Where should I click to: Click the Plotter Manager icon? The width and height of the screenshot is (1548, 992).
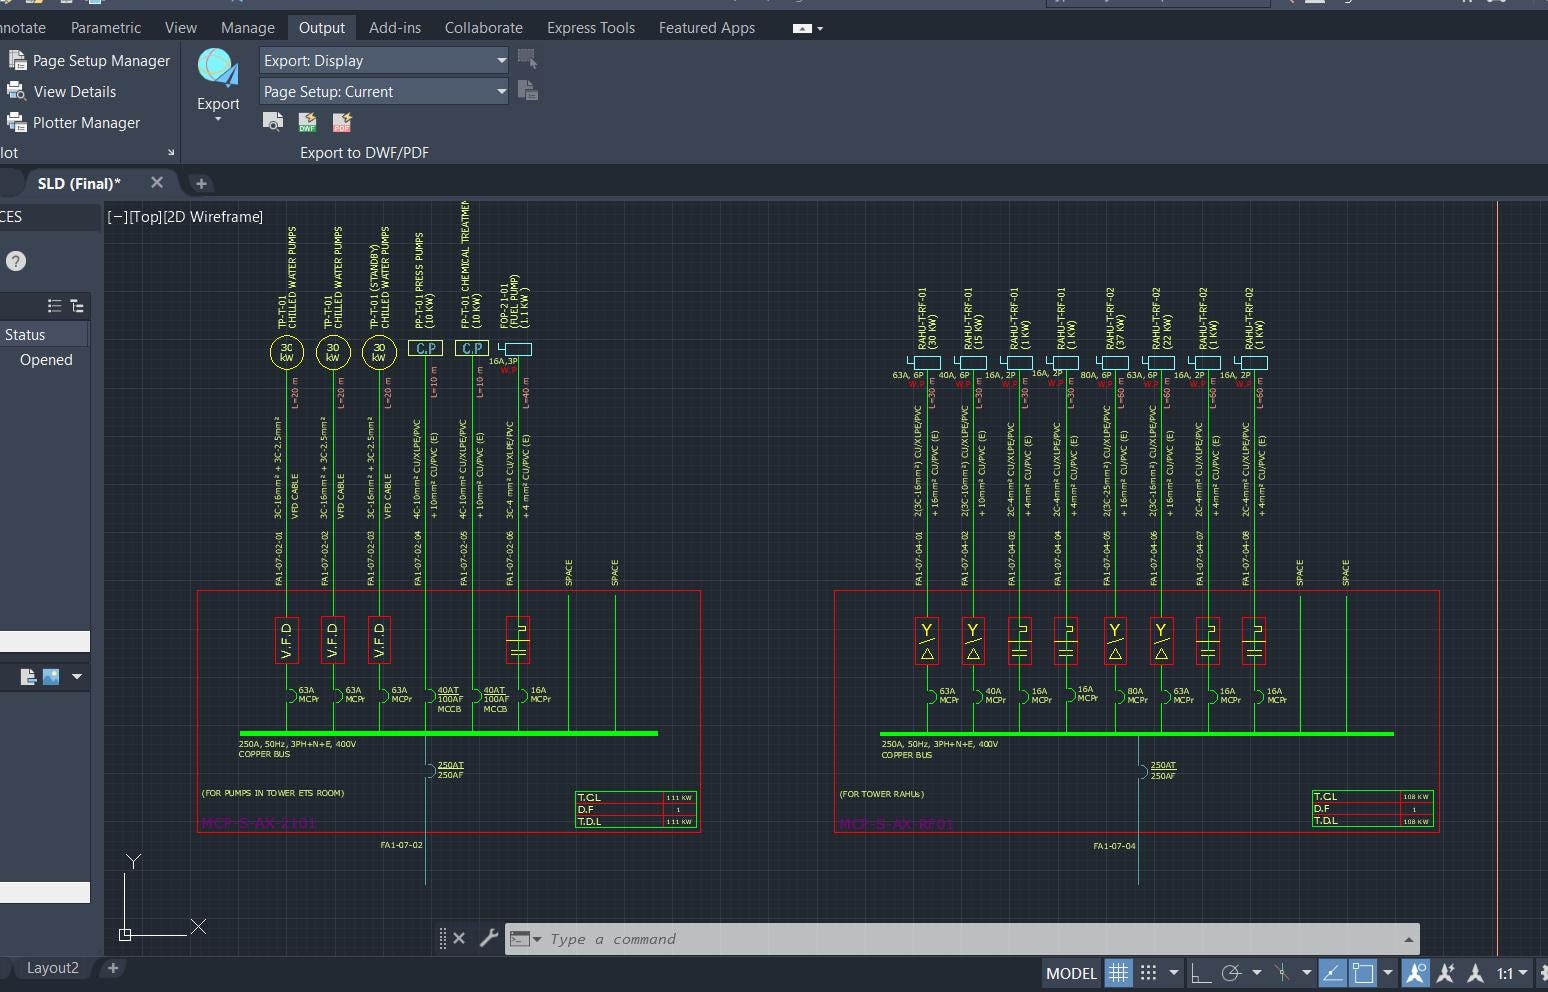pyautogui.click(x=16, y=122)
